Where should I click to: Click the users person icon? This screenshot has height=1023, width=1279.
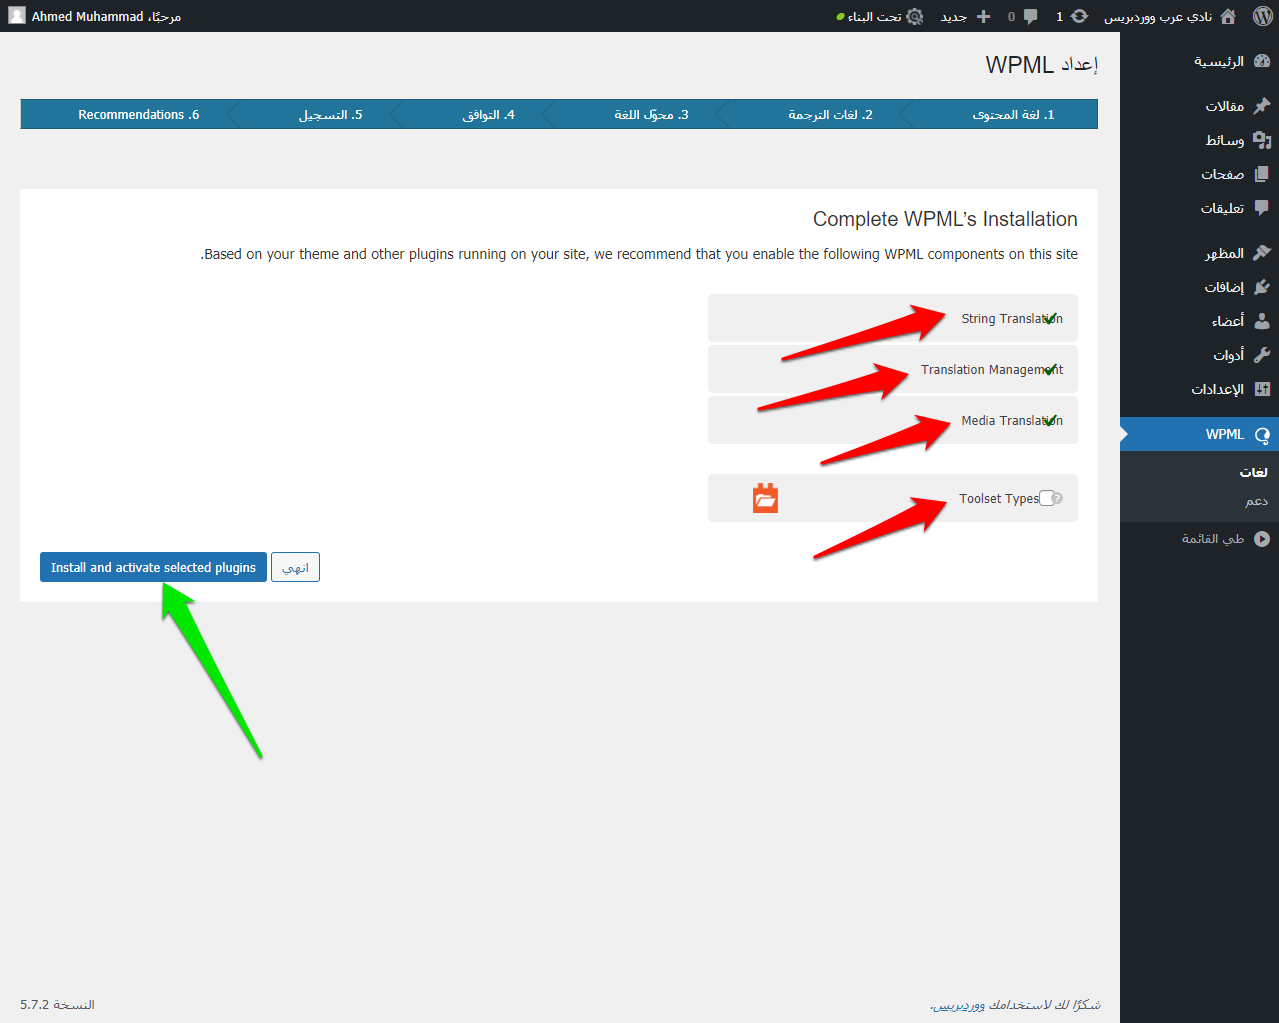click(1262, 321)
